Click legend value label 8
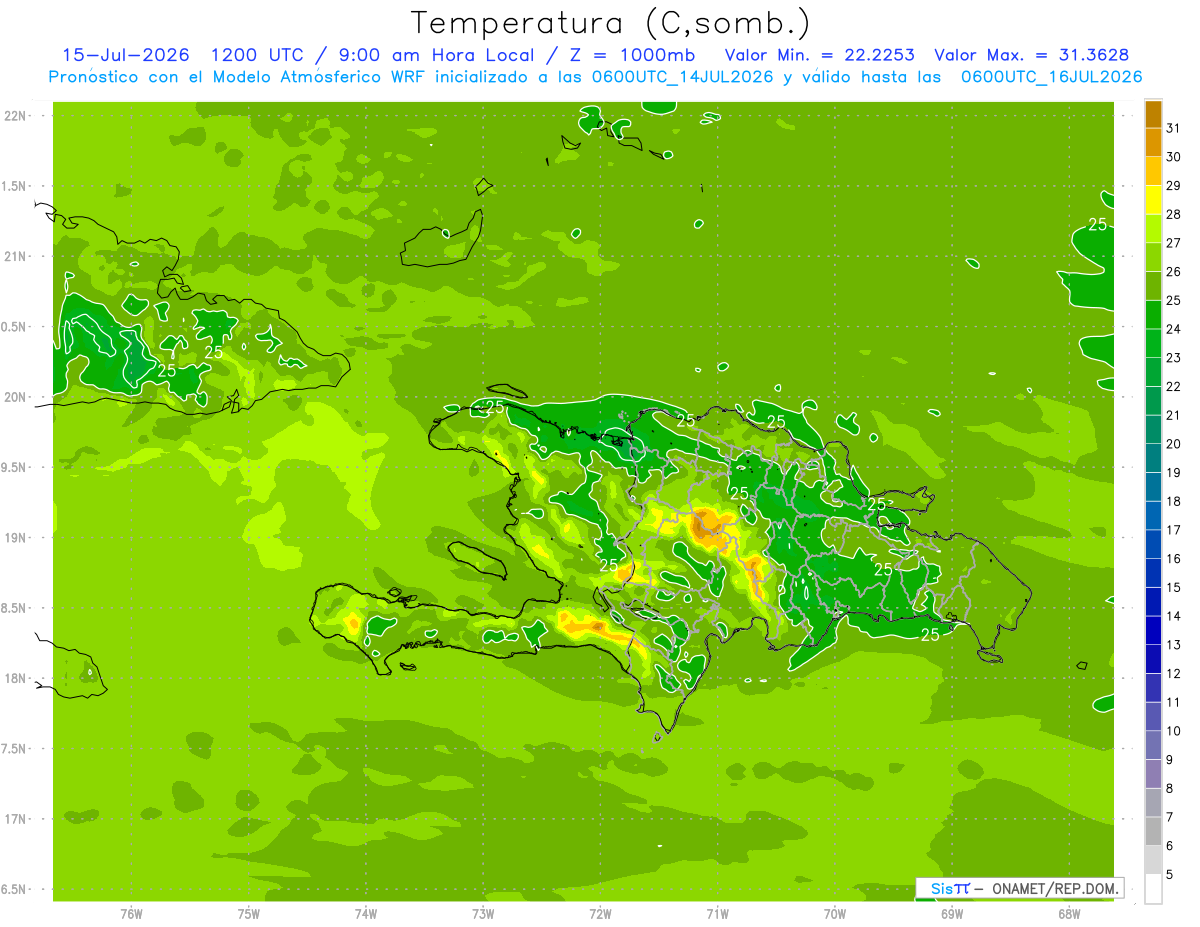This screenshot has width=1200, height=927. (x=1170, y=788)
